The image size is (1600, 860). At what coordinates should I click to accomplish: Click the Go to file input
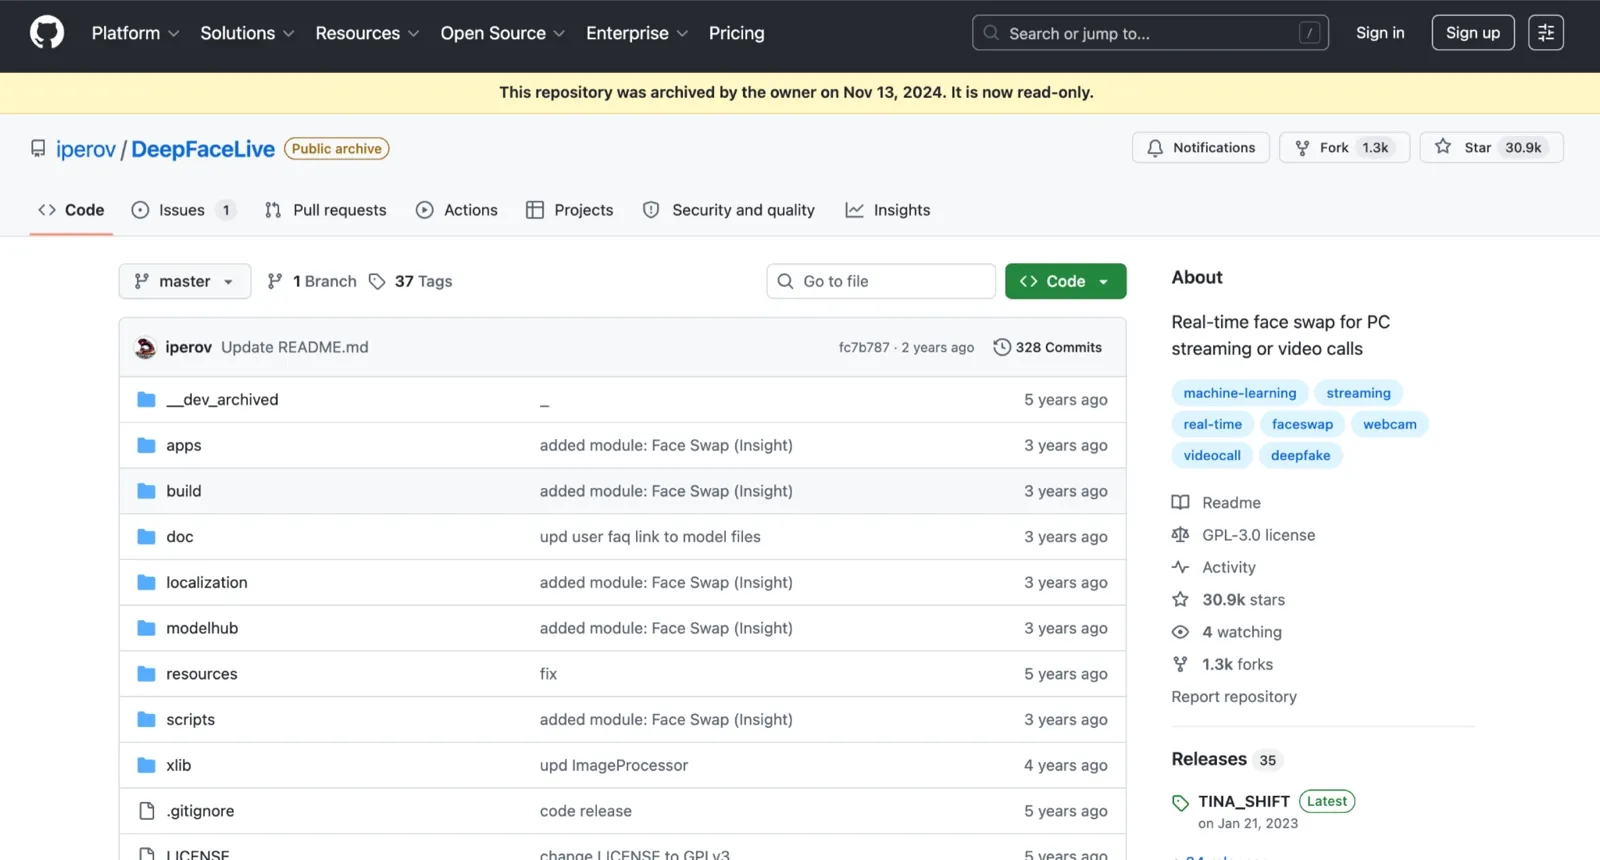(x=881, y=281)
